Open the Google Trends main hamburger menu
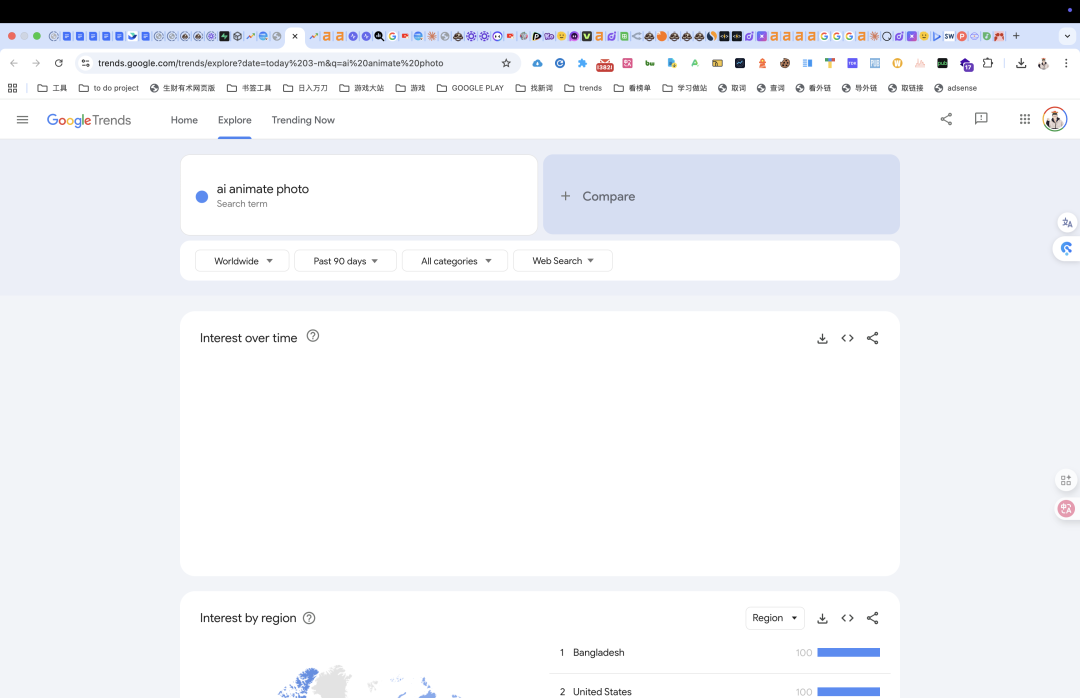1080x698 pixels. pyautogui.click(x=22, y=120)
